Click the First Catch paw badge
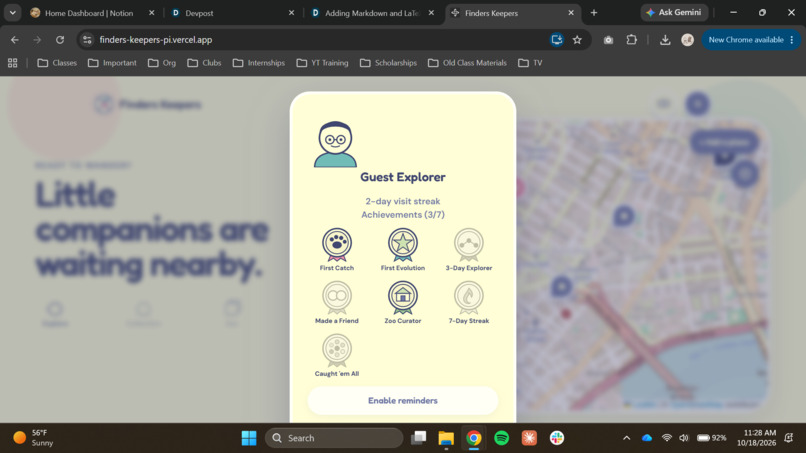The height and width of the screenshot is (453, 806). tap(337, 245)
